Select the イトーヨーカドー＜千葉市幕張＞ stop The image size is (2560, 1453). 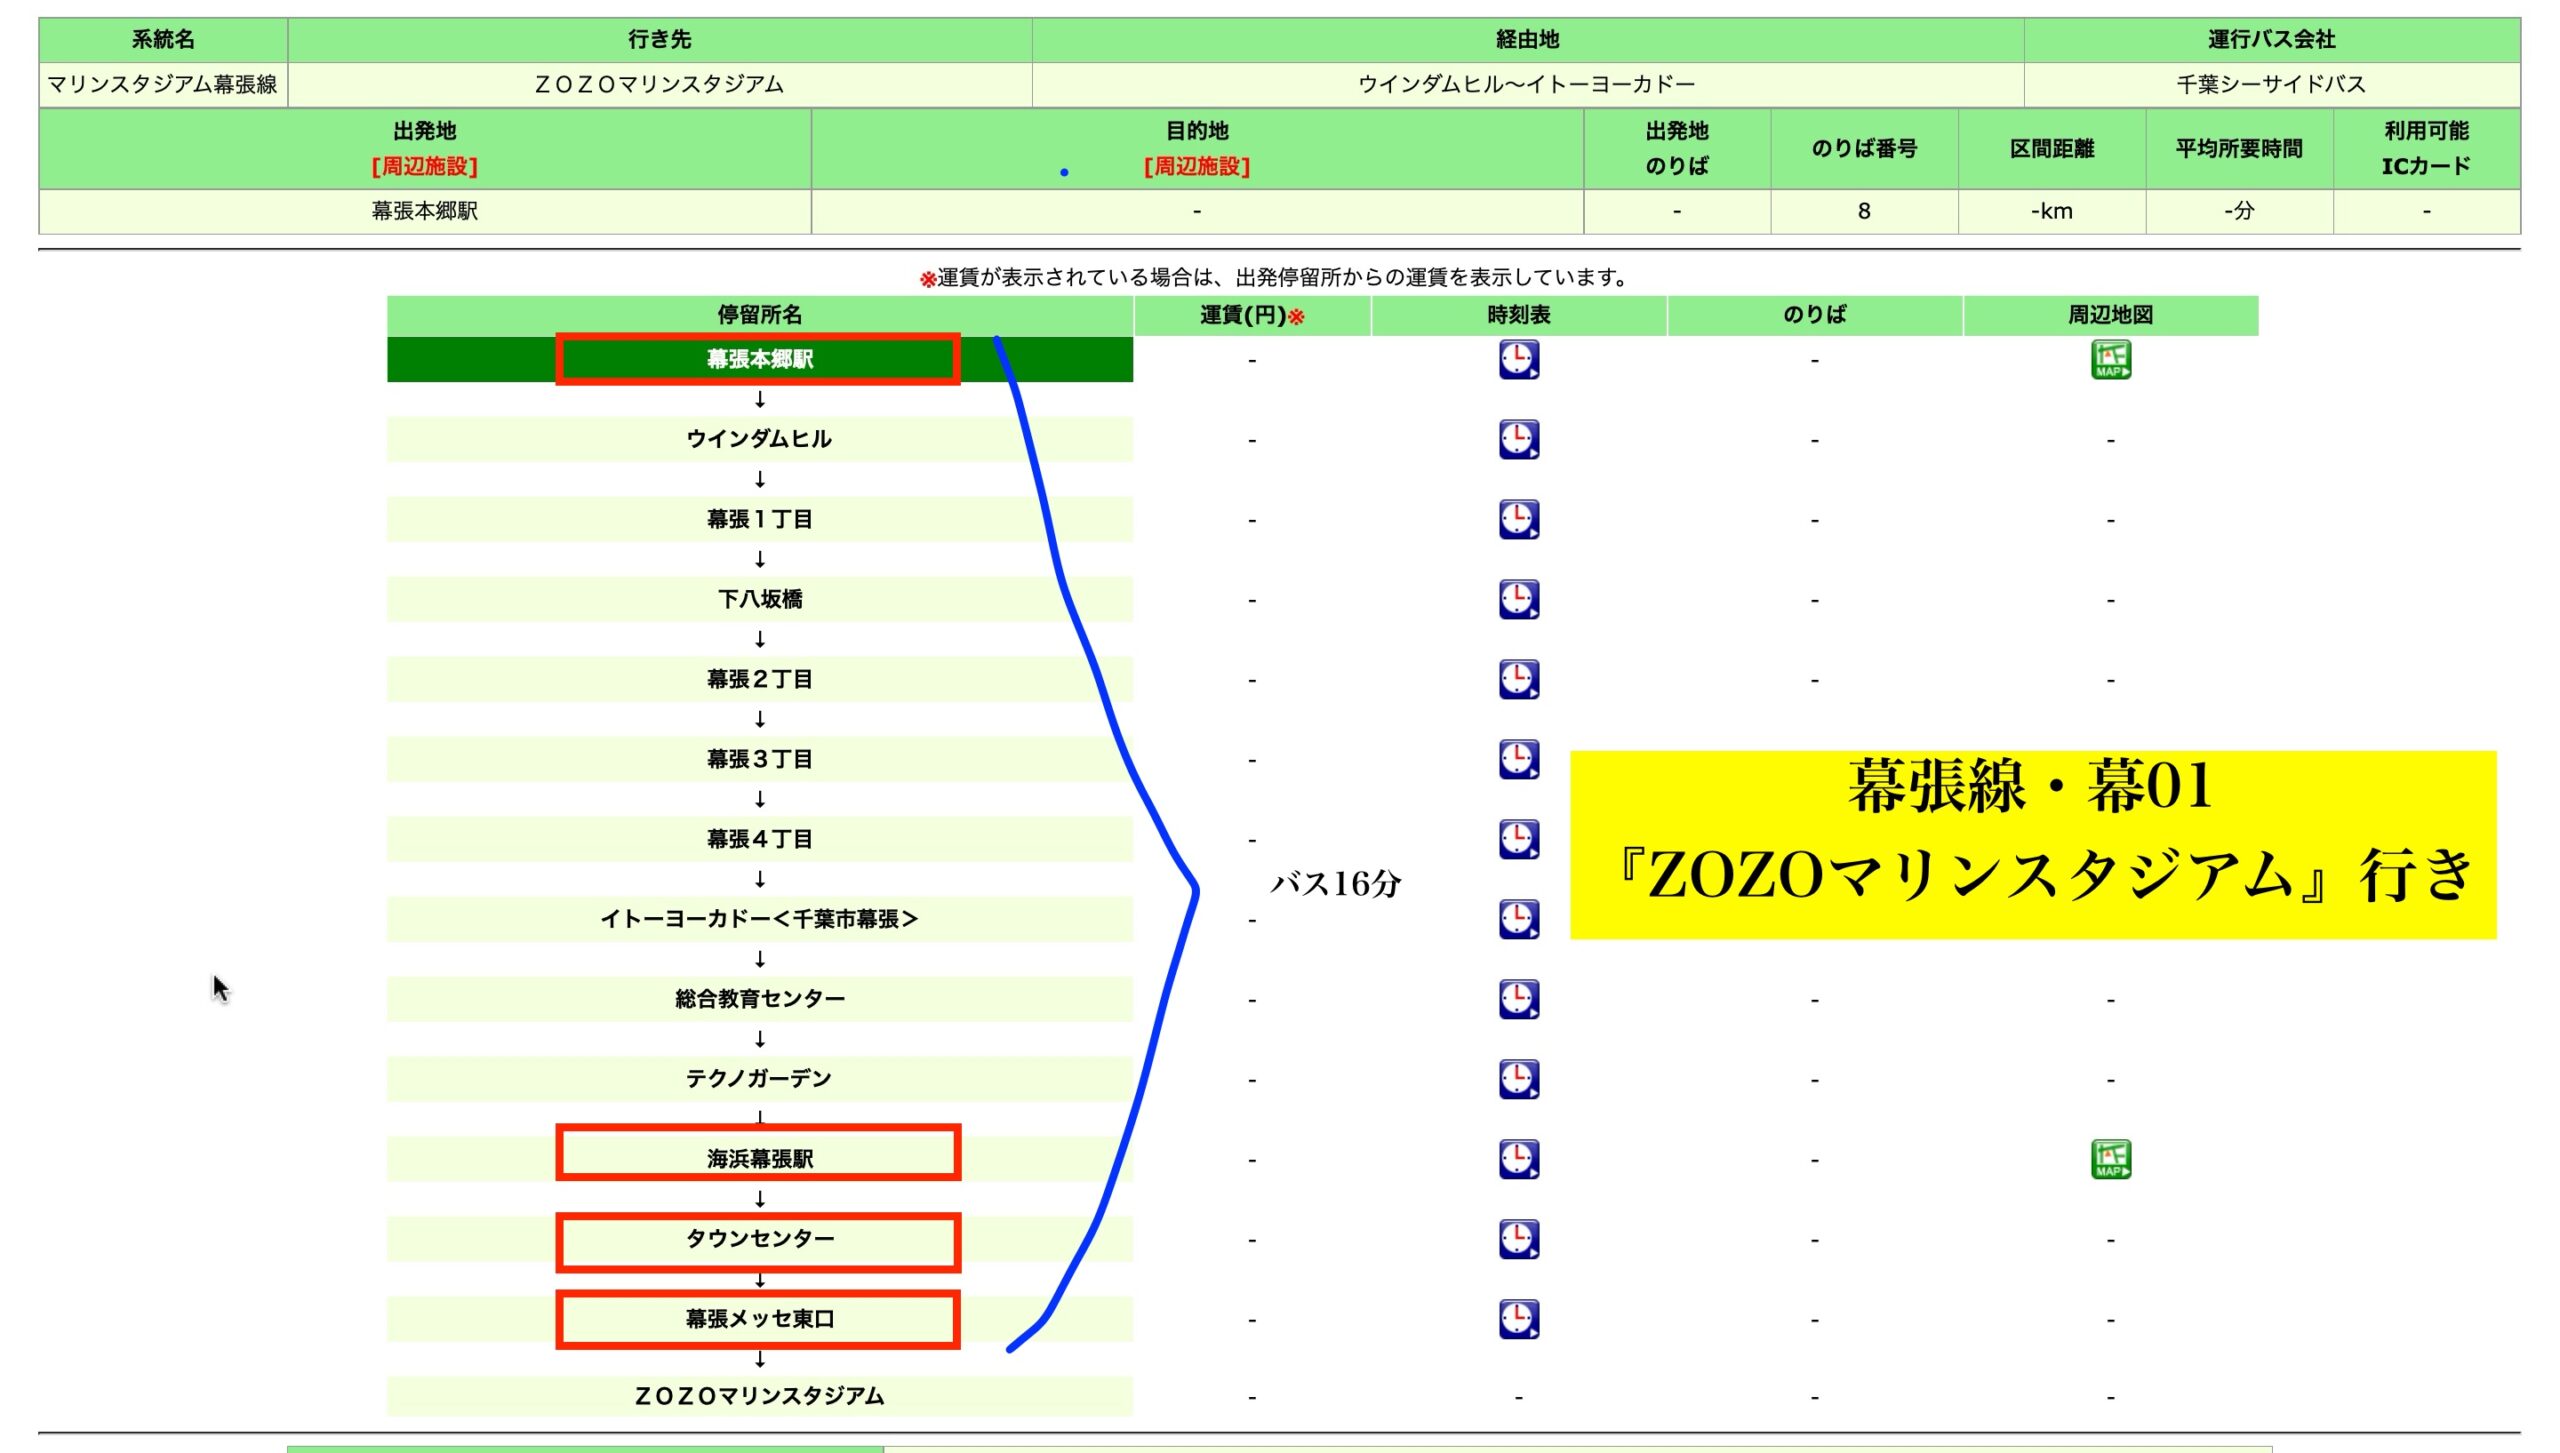tap(760, 919)
